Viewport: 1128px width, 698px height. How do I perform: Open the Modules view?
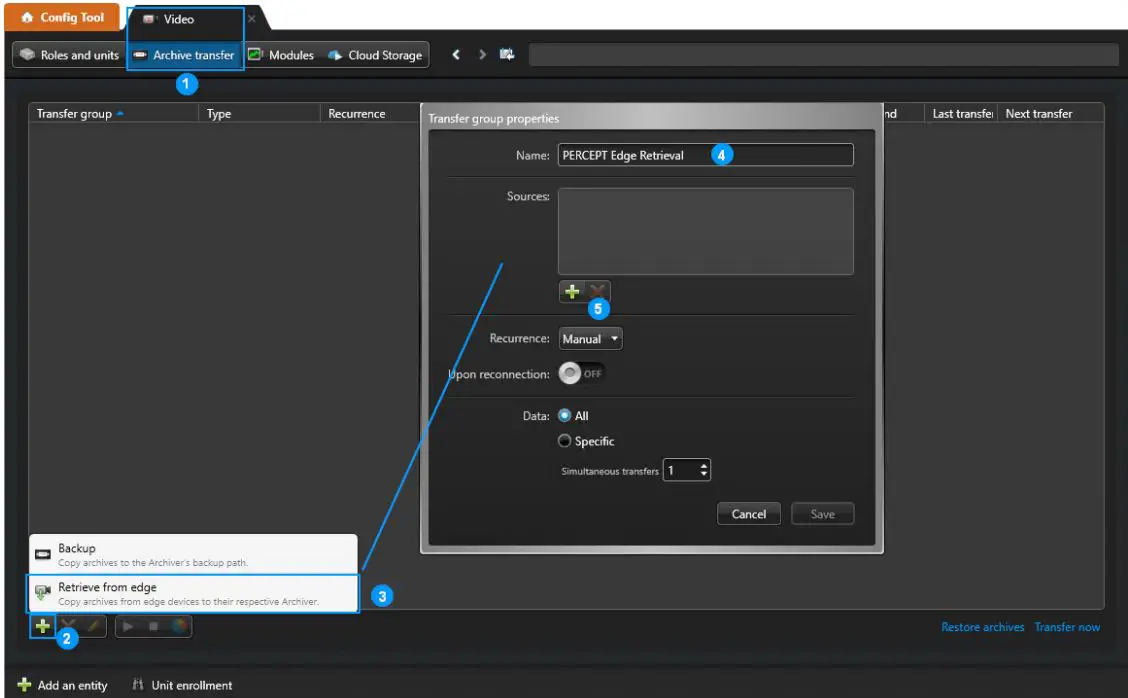[281, 55]
